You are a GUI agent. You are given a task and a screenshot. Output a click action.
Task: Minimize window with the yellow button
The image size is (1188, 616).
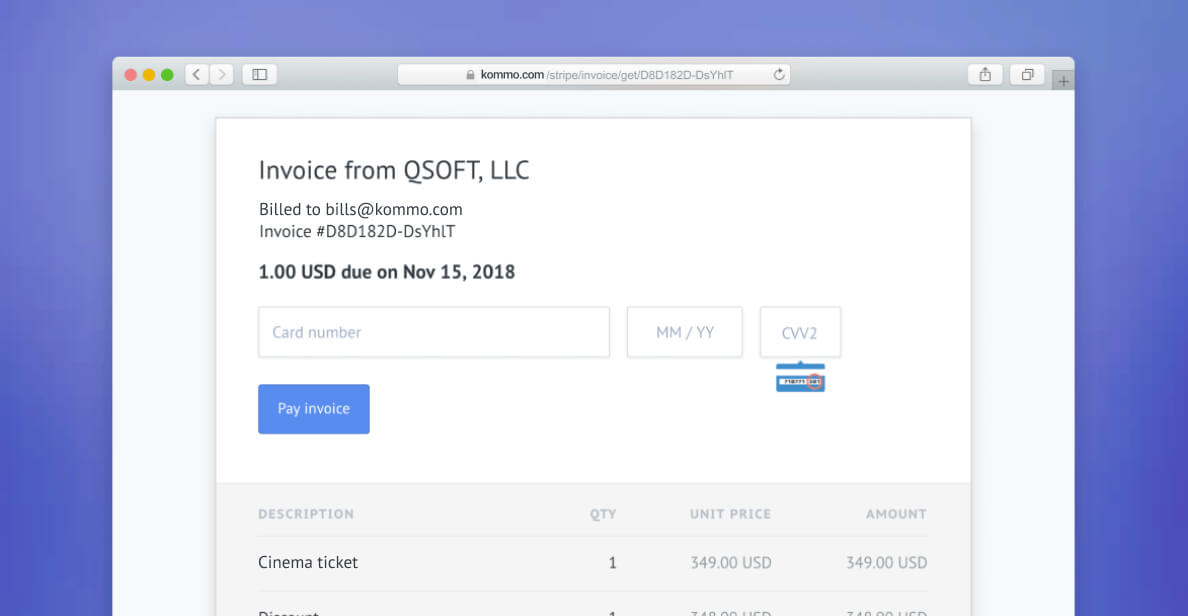coord(148,74)
